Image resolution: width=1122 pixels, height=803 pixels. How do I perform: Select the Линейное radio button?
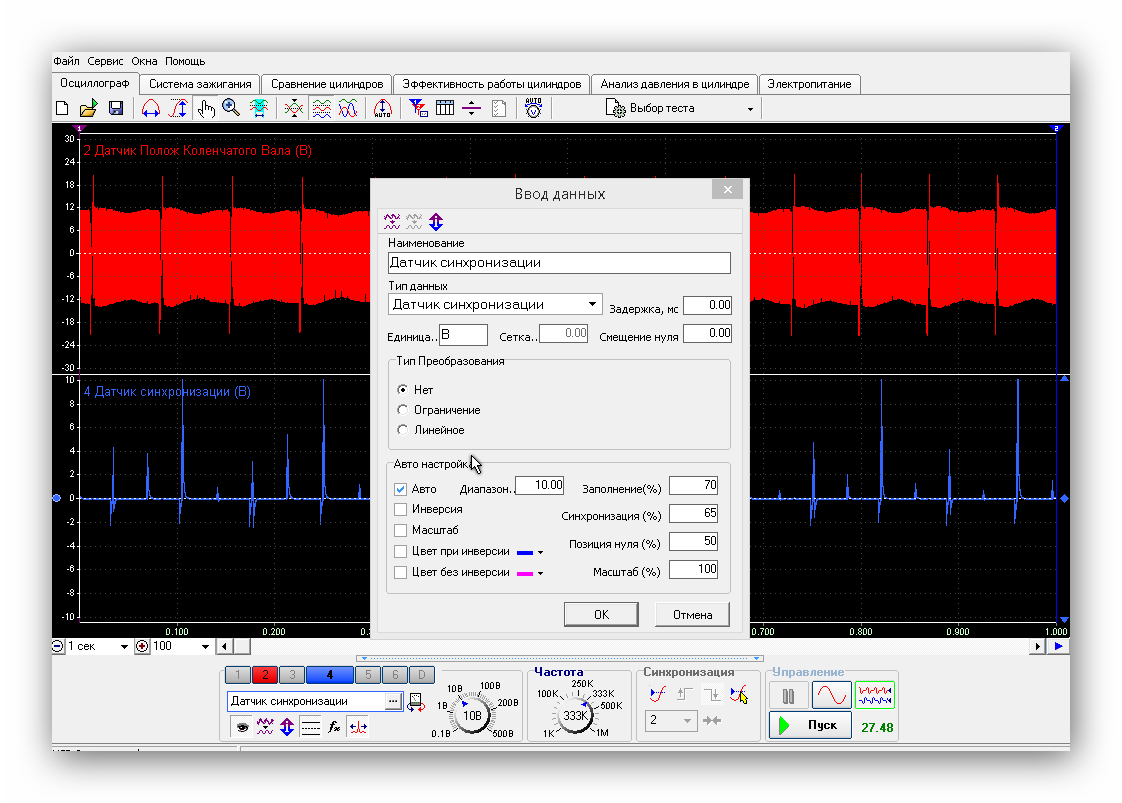coord(403,429)
